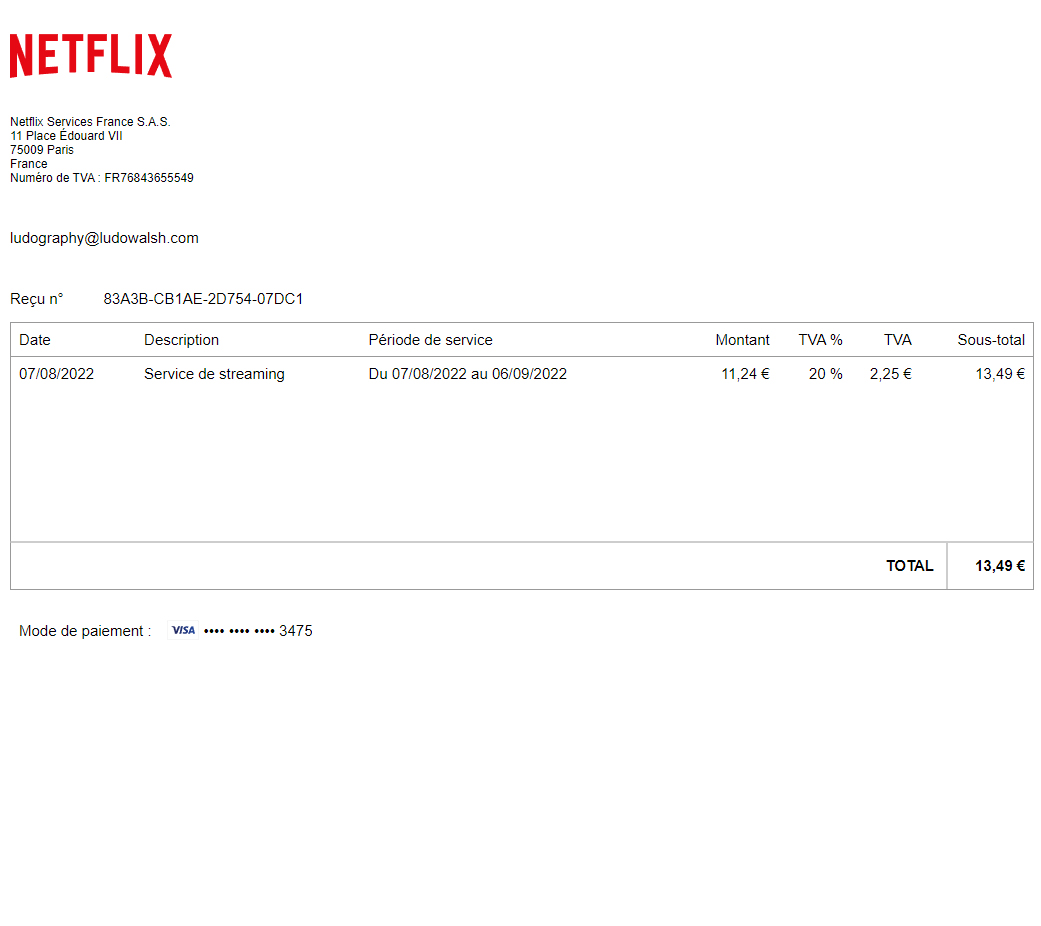Click the bold 'TOTAL' label

(x=910, y=566)
